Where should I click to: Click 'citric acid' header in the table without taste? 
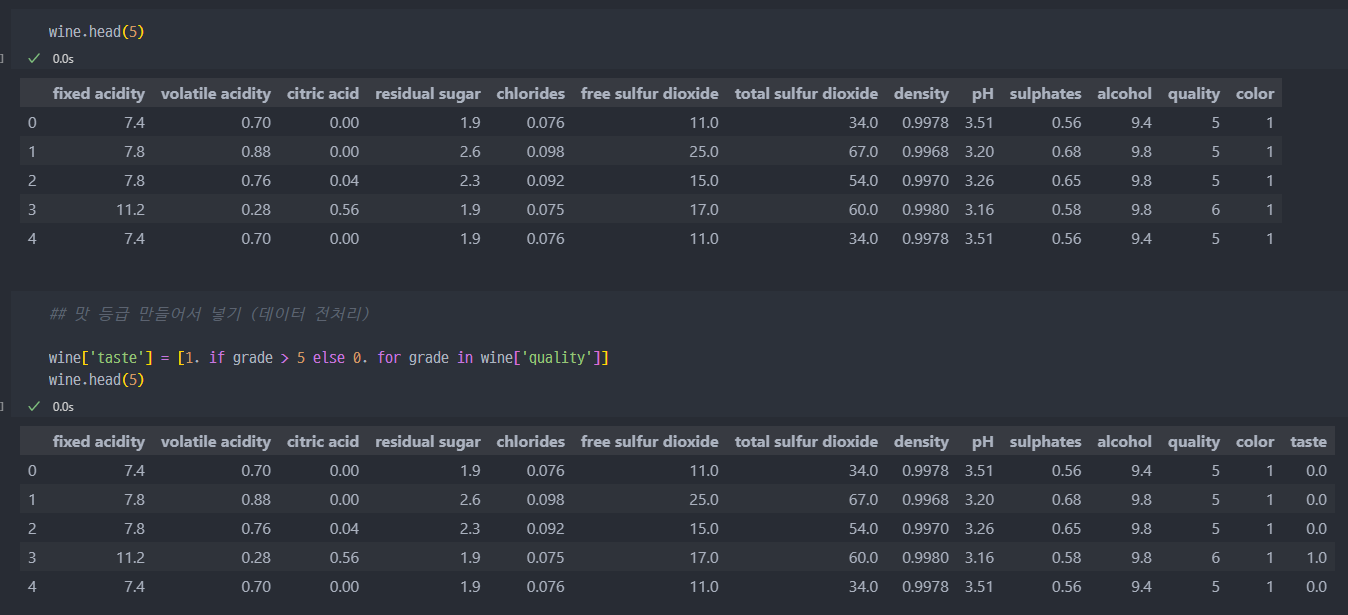(323, 94)
